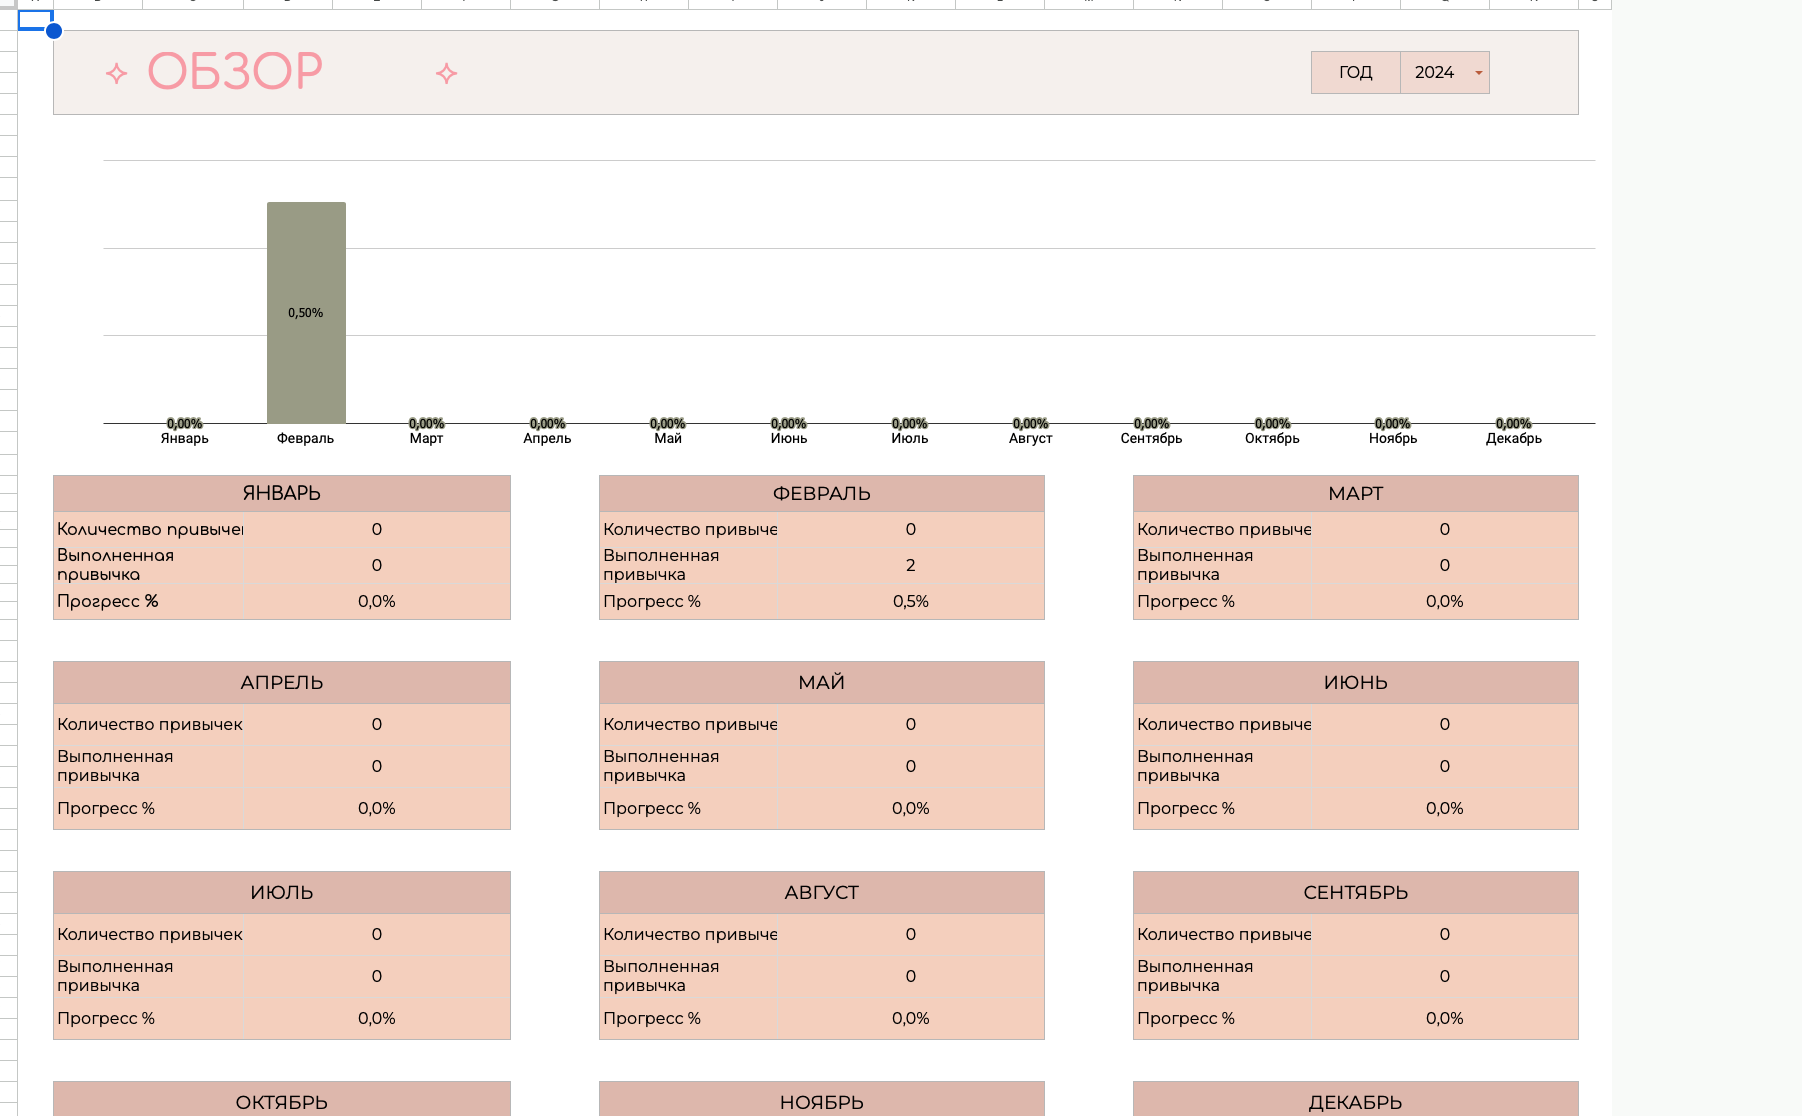The height and width of the screenshot is (1116, 1802).
Task: Select the ИЮНЬ header cell
Action: point(1355,682)
